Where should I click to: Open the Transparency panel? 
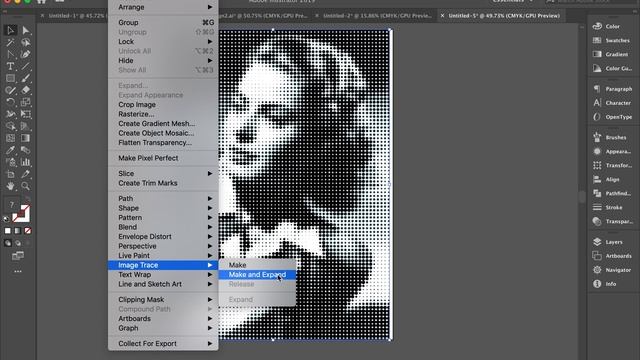612,221
